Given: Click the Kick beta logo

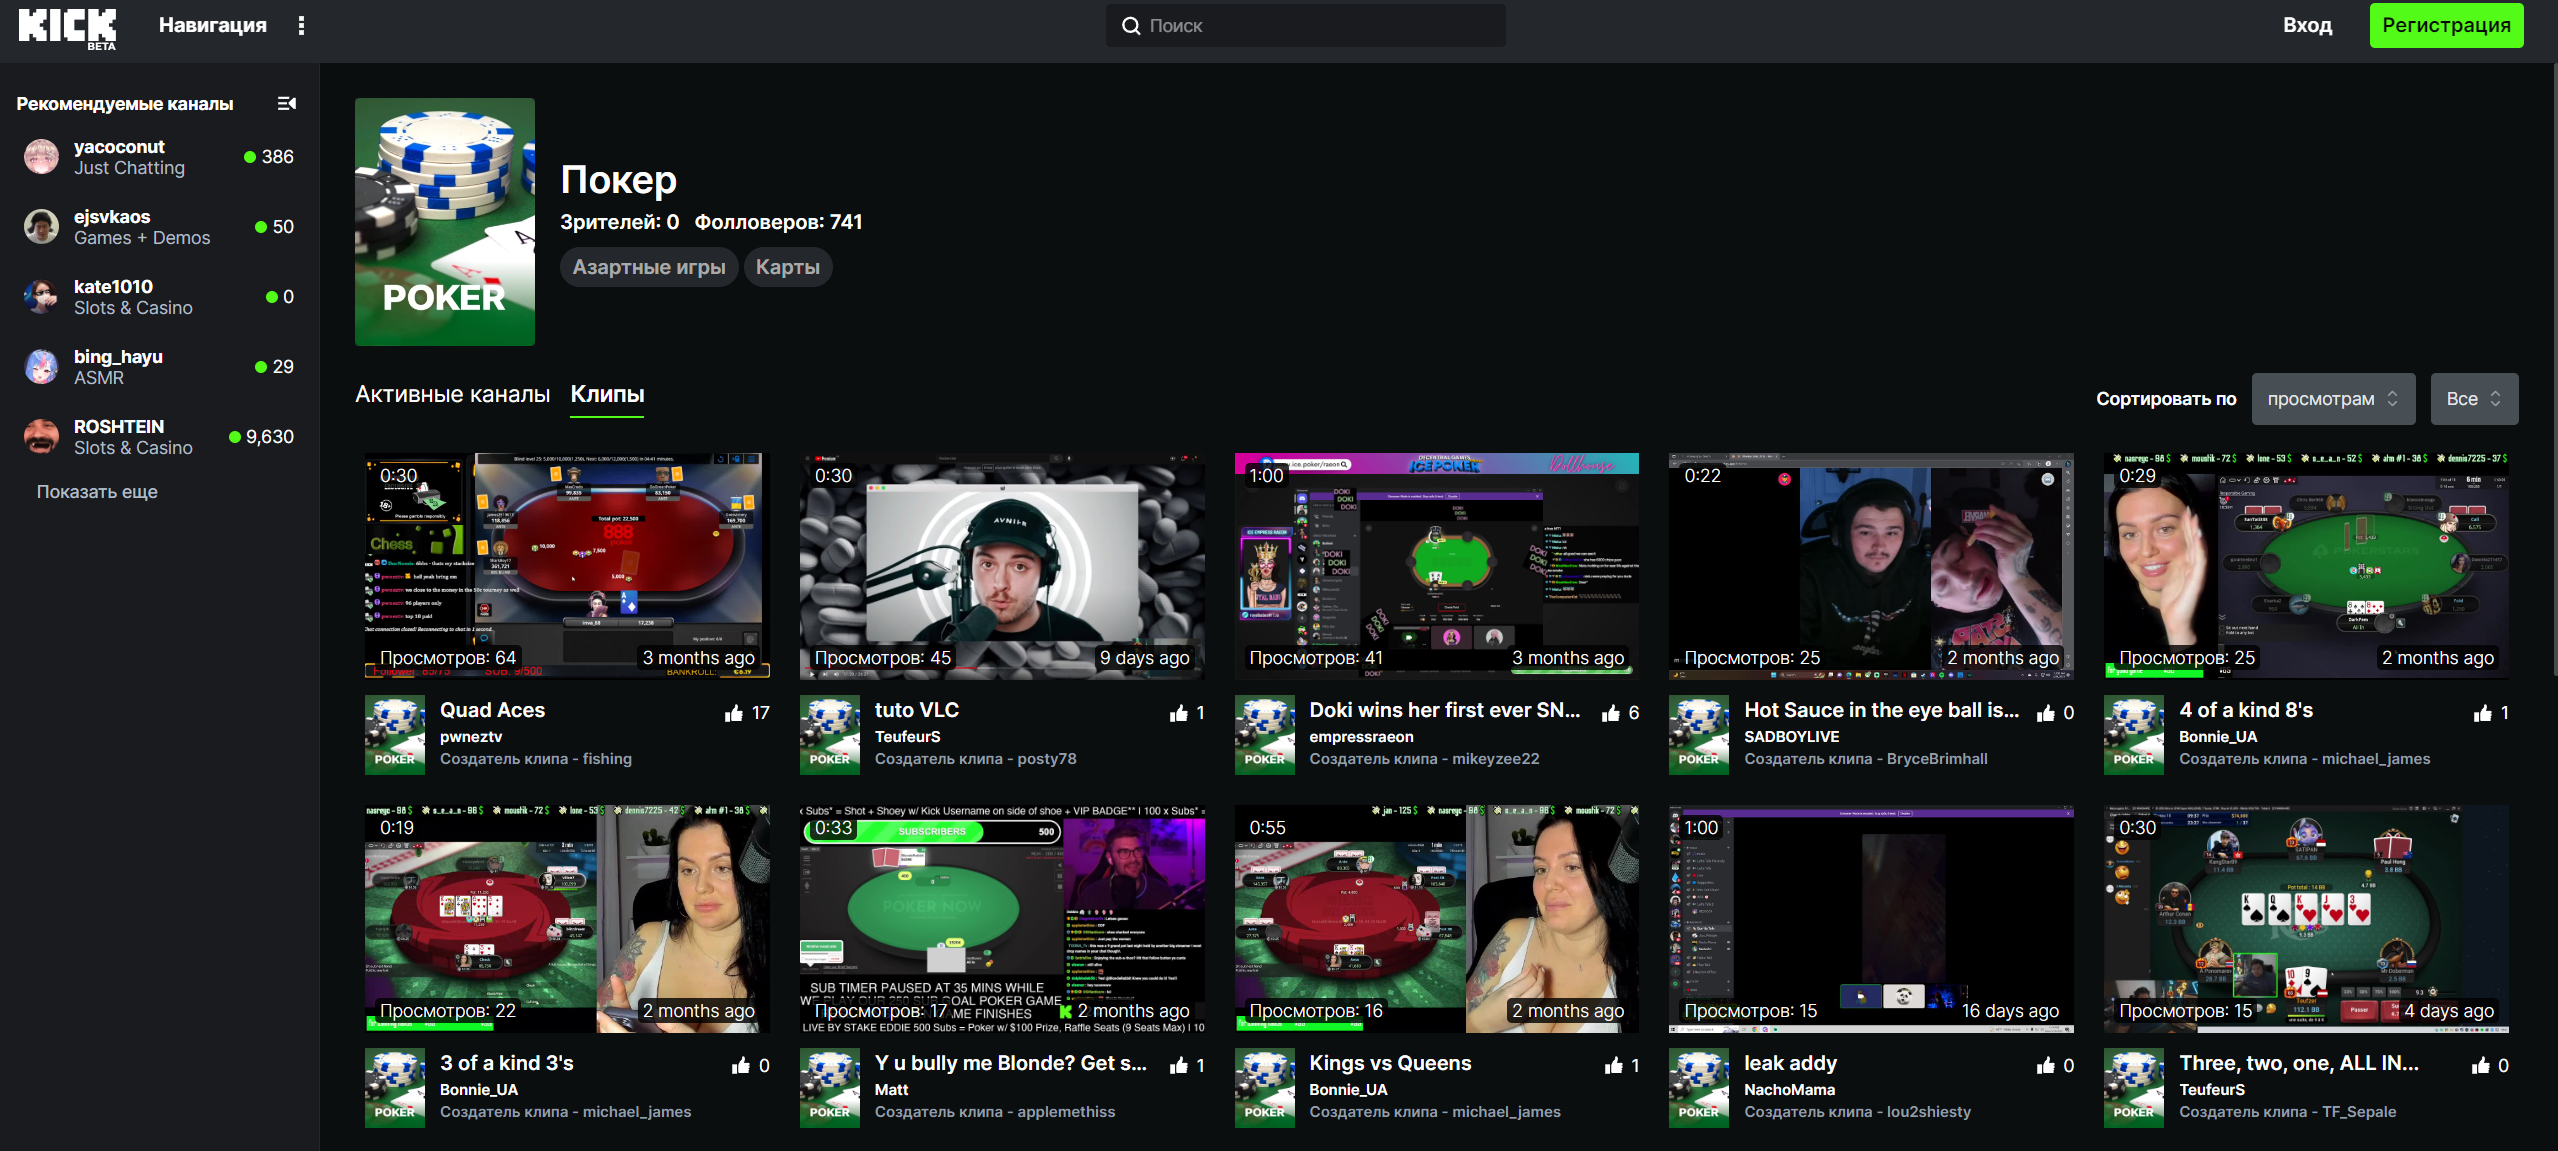Looking at the screenshot, I should tap(67, 27).
